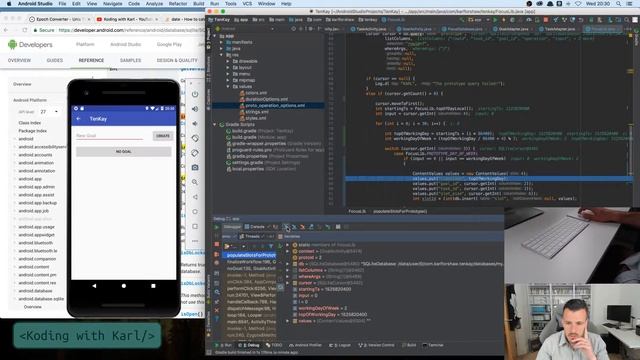This screenshot has height=360, width=640.
Task: Collapse the values folder
Action: 228,87
